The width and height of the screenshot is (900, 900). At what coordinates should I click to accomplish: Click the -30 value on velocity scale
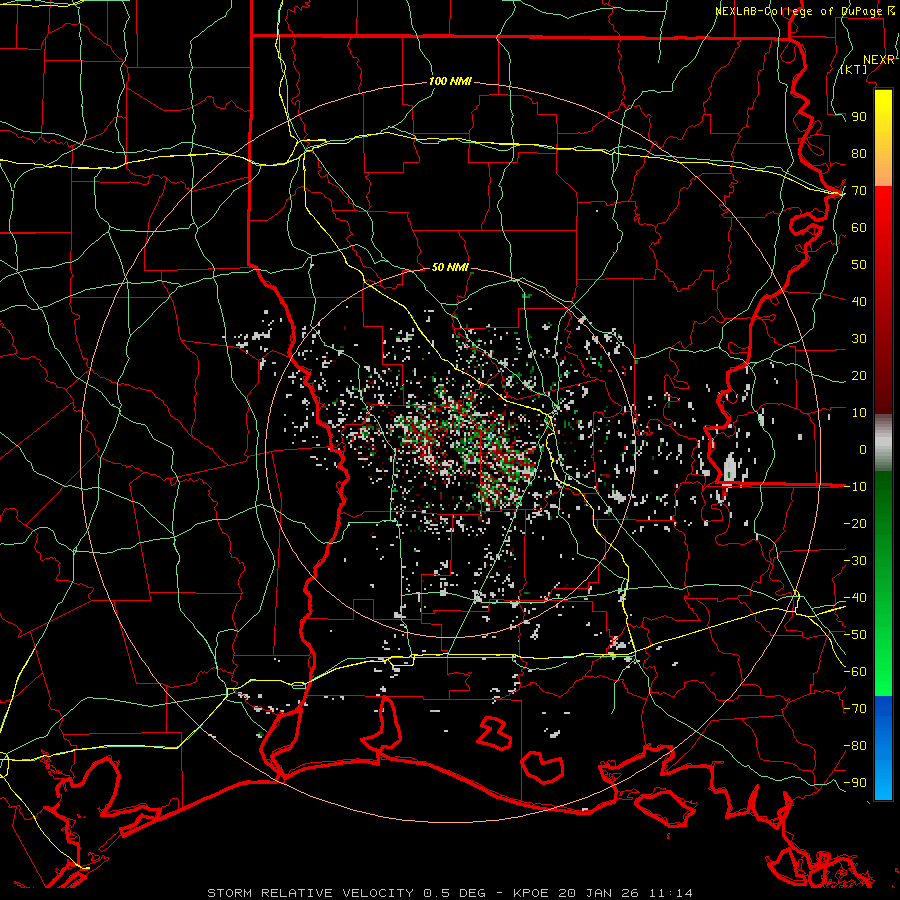point(855,561)
